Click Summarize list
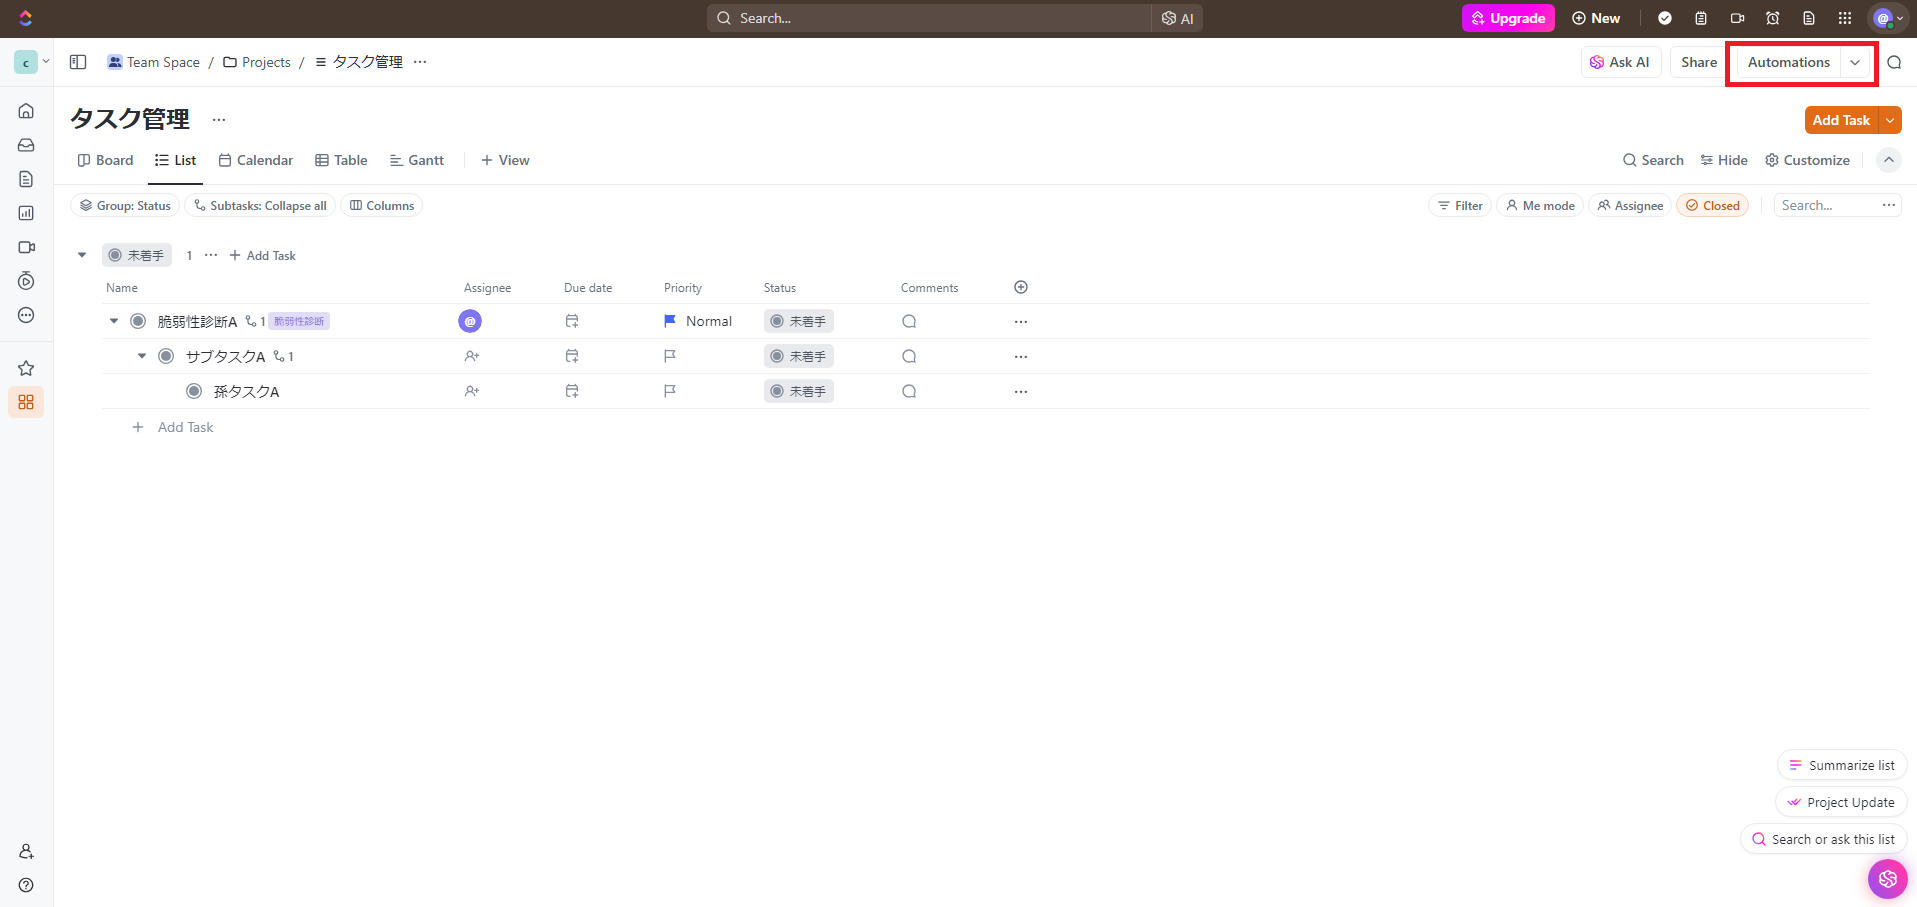 coord(1842,765)
